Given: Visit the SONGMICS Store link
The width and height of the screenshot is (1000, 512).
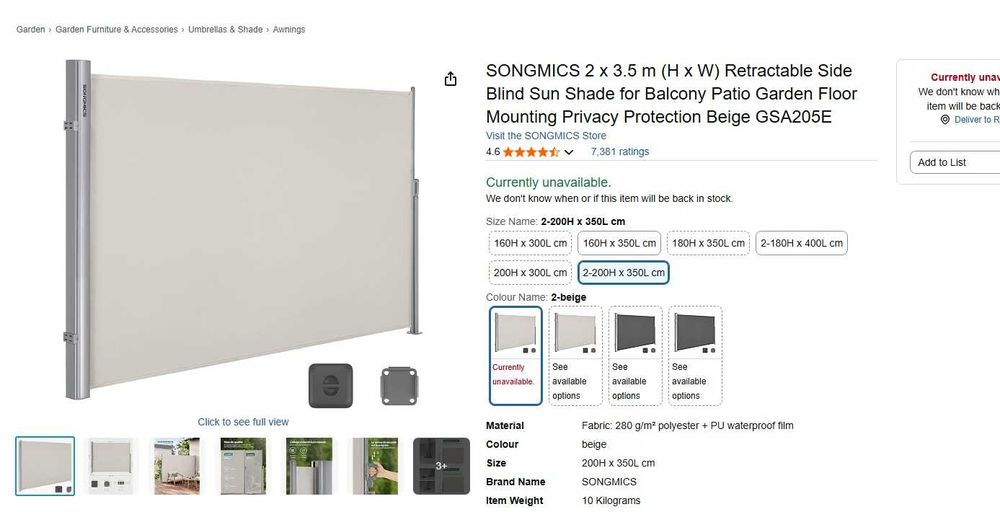Looking at the screenshot, I should tap(546, 136).
